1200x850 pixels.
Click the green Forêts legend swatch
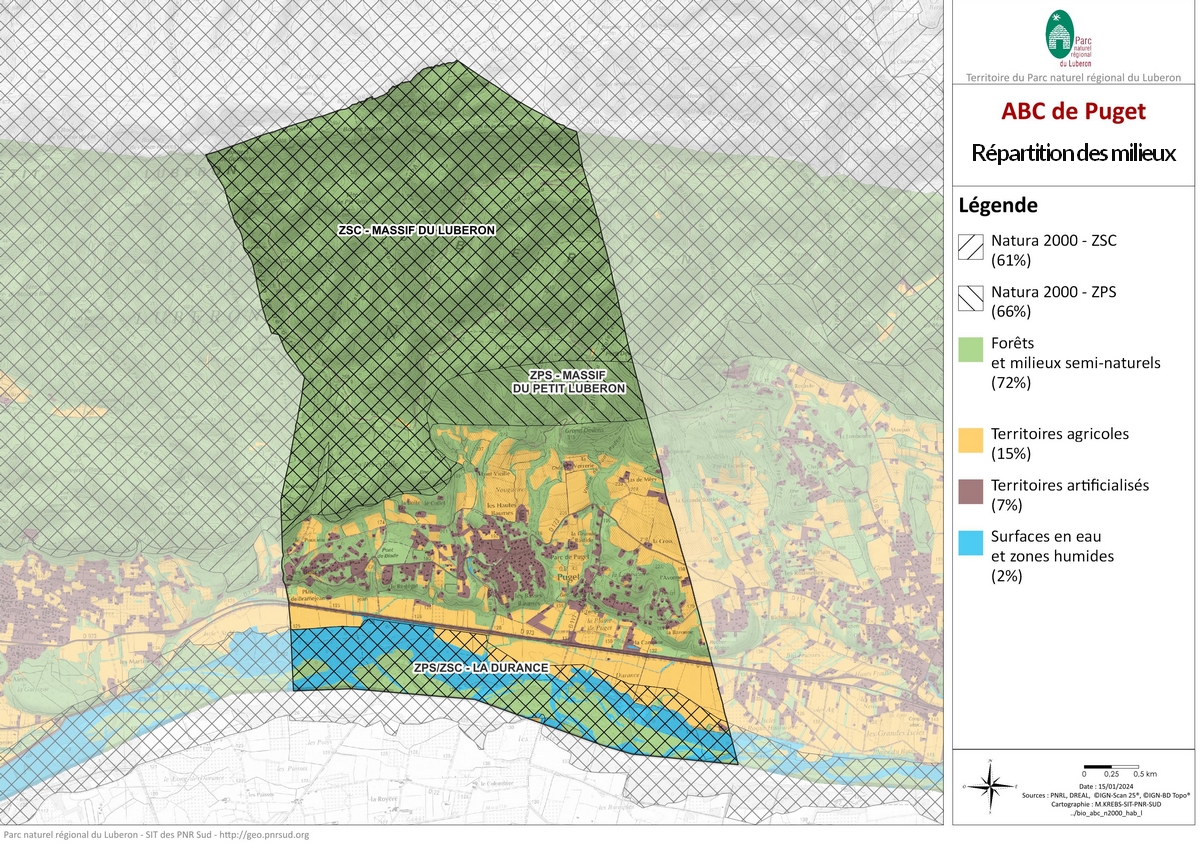point(972,350)
